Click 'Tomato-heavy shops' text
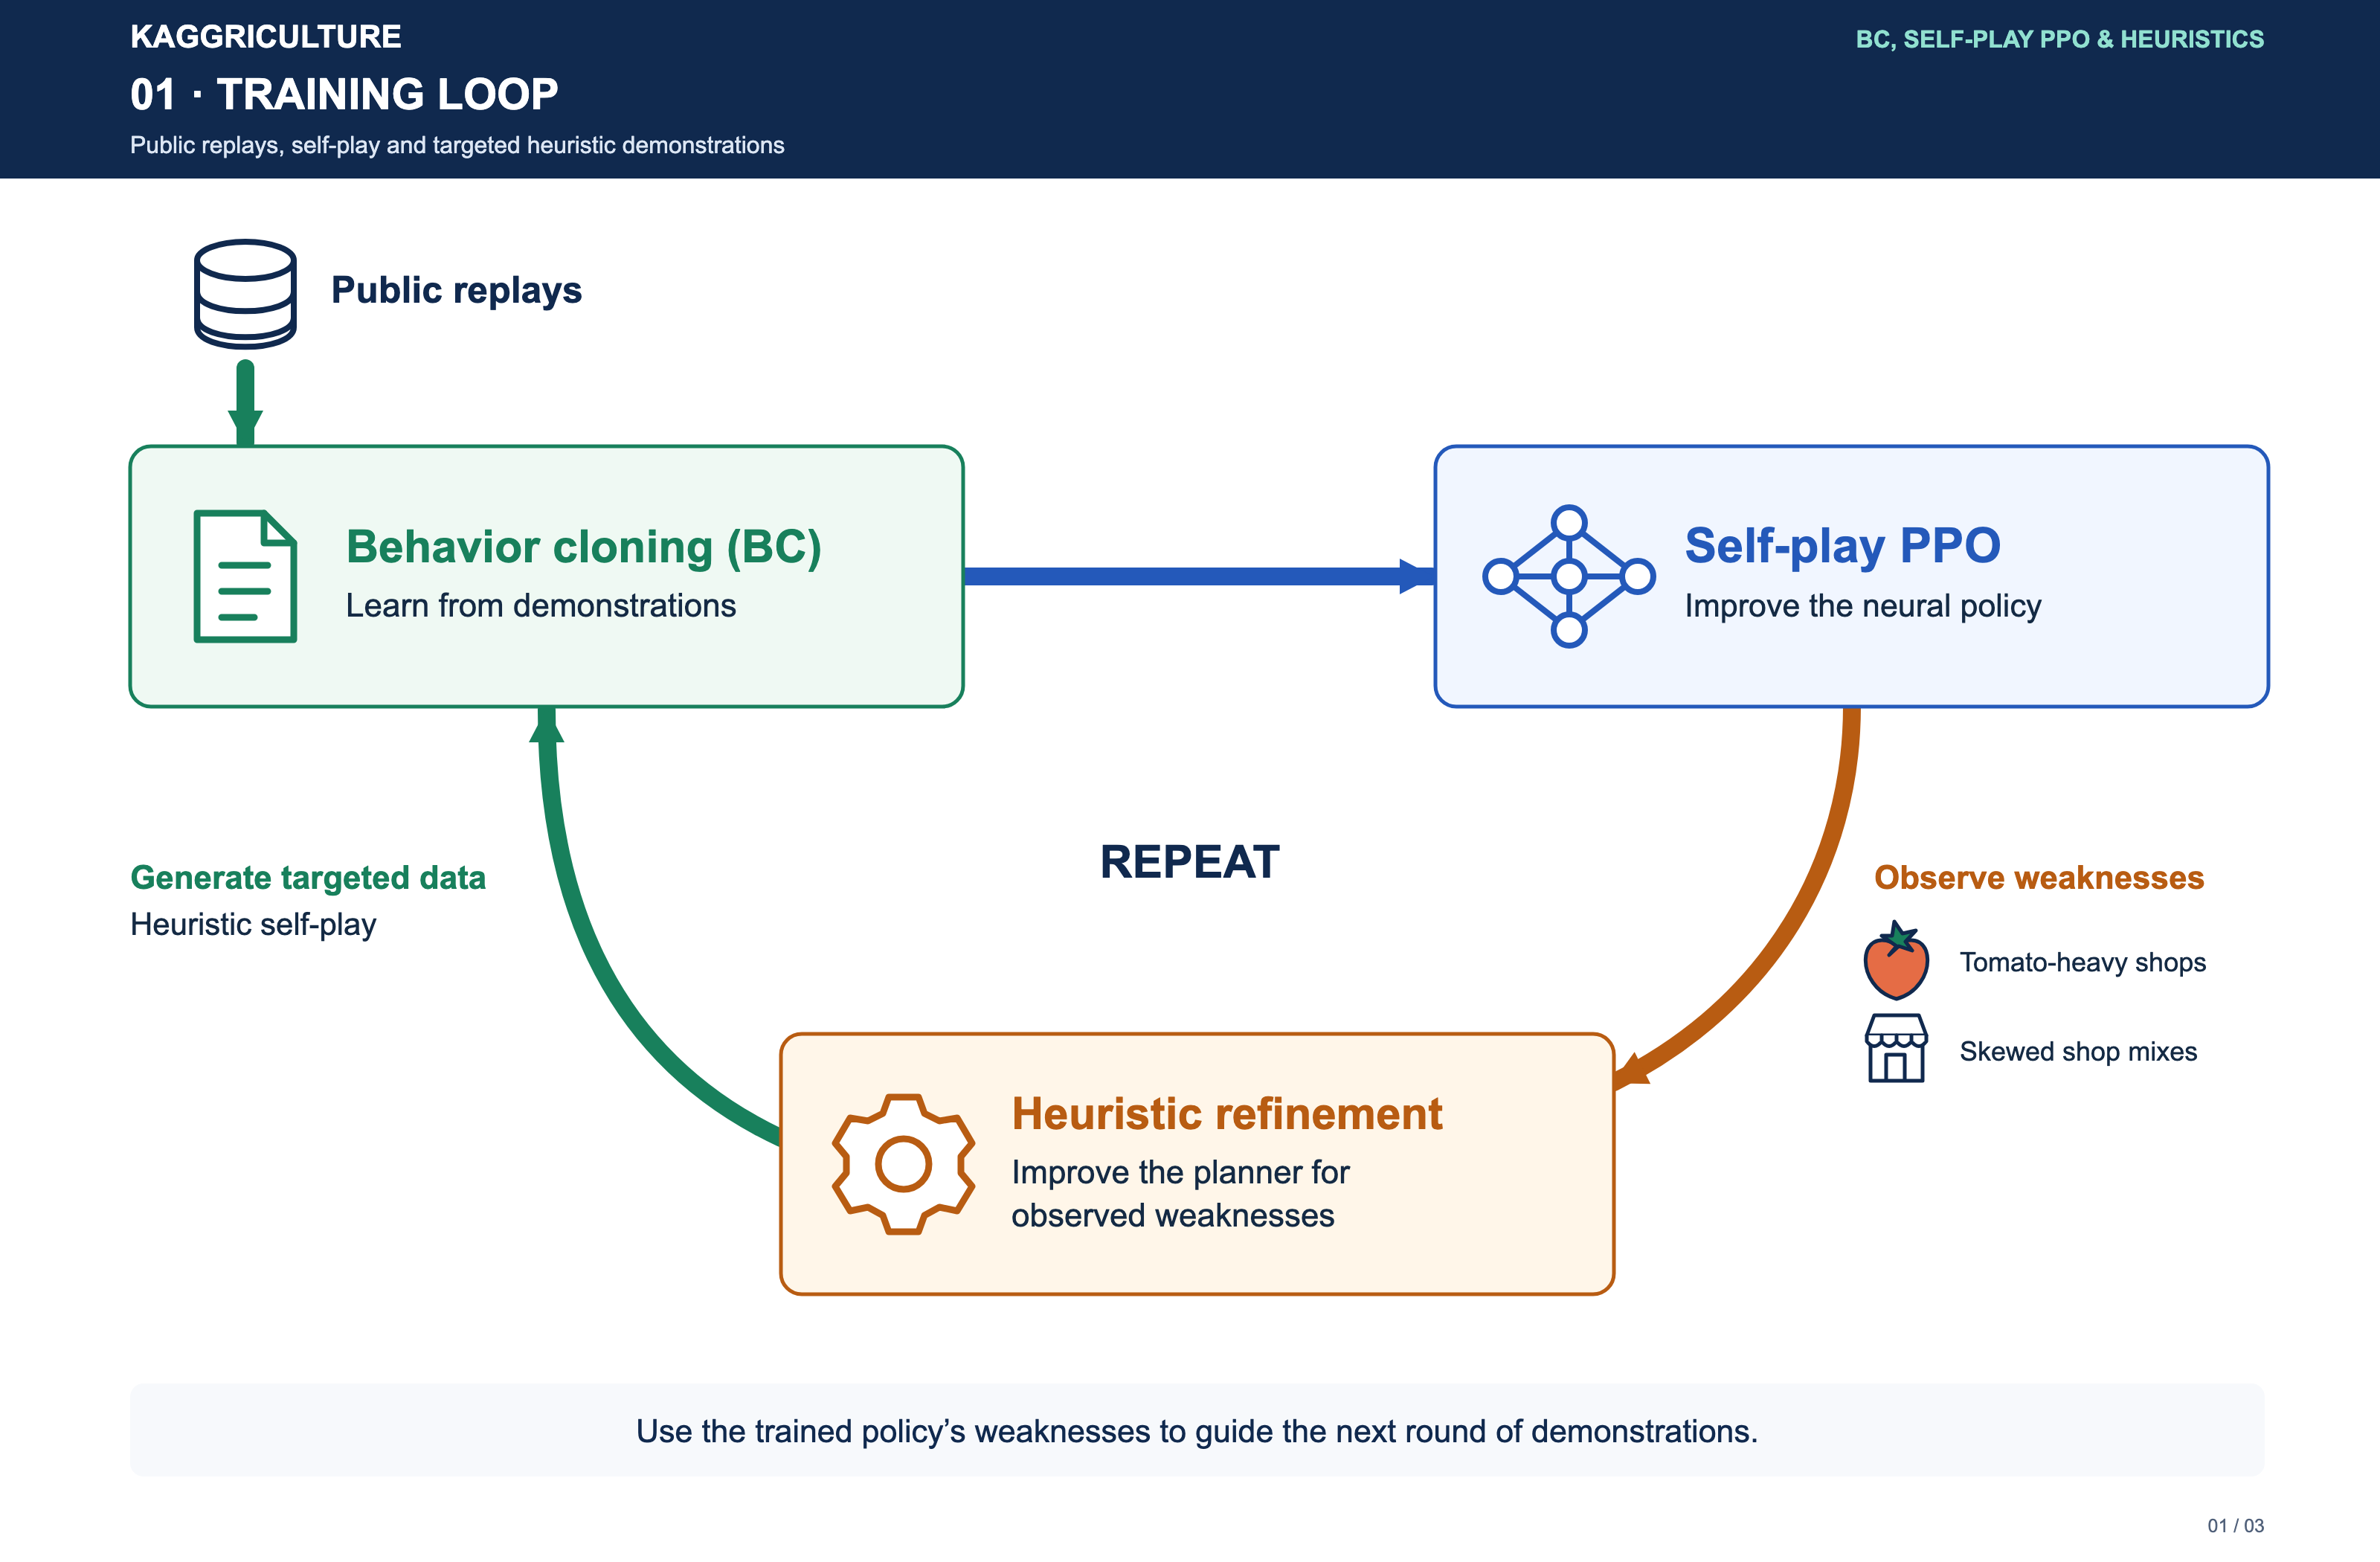 point(2082,963)
